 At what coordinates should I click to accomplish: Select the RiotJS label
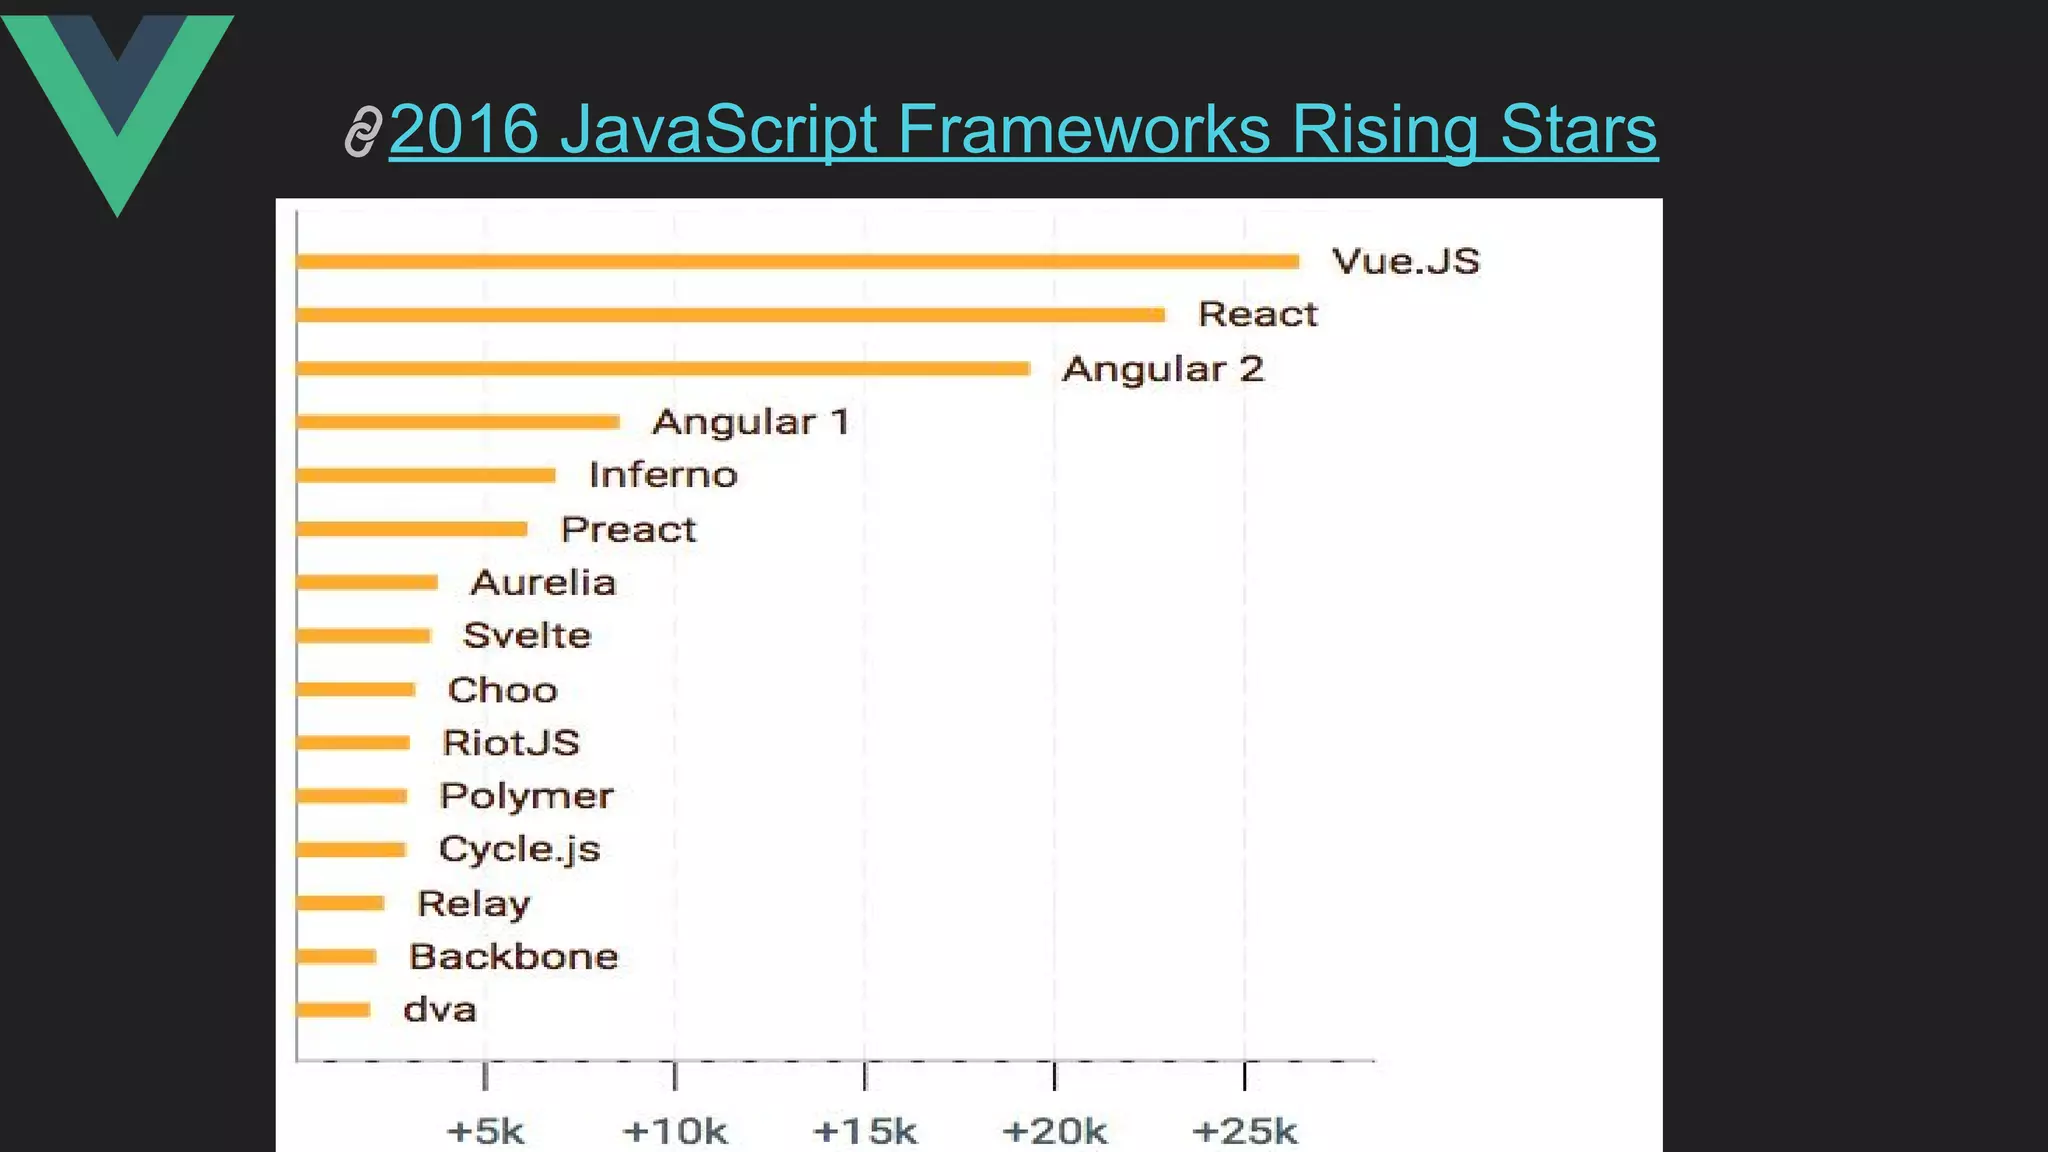click(x=511, y=742)
